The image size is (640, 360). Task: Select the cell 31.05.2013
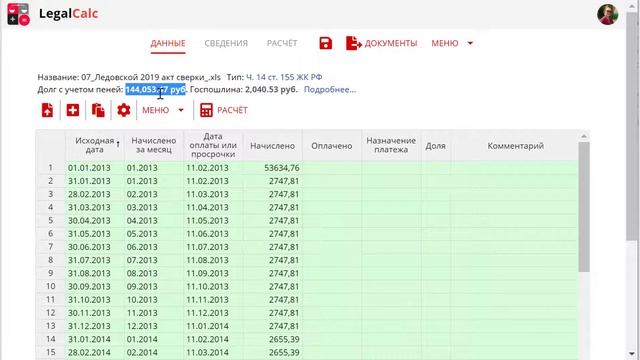(95, 233)
